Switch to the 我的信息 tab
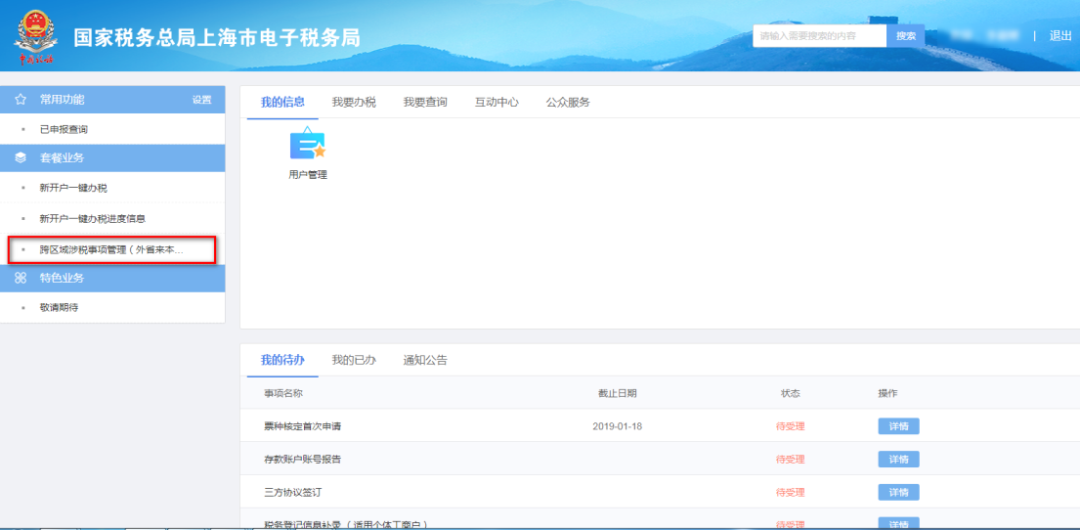Viewport: 1080px width, 530px height. coord(282,102)
